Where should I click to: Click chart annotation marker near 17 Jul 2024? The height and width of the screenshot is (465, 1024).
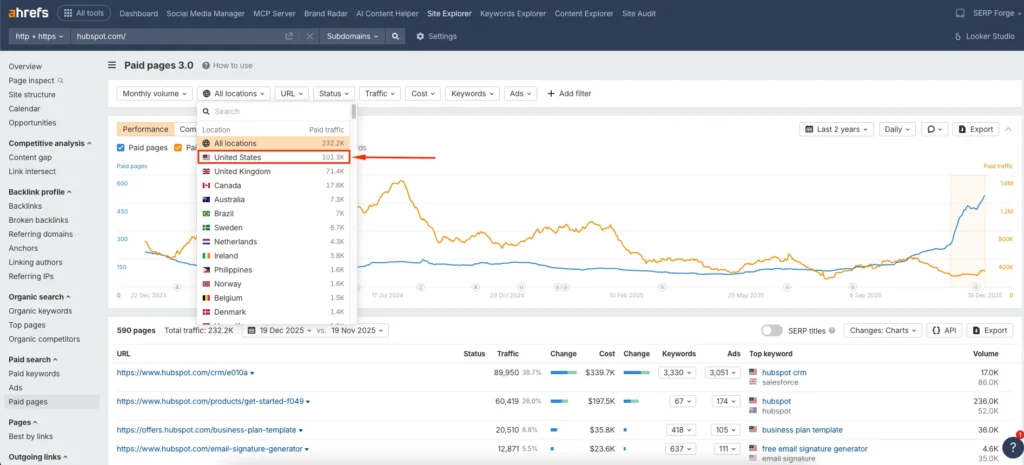[421, 287]
